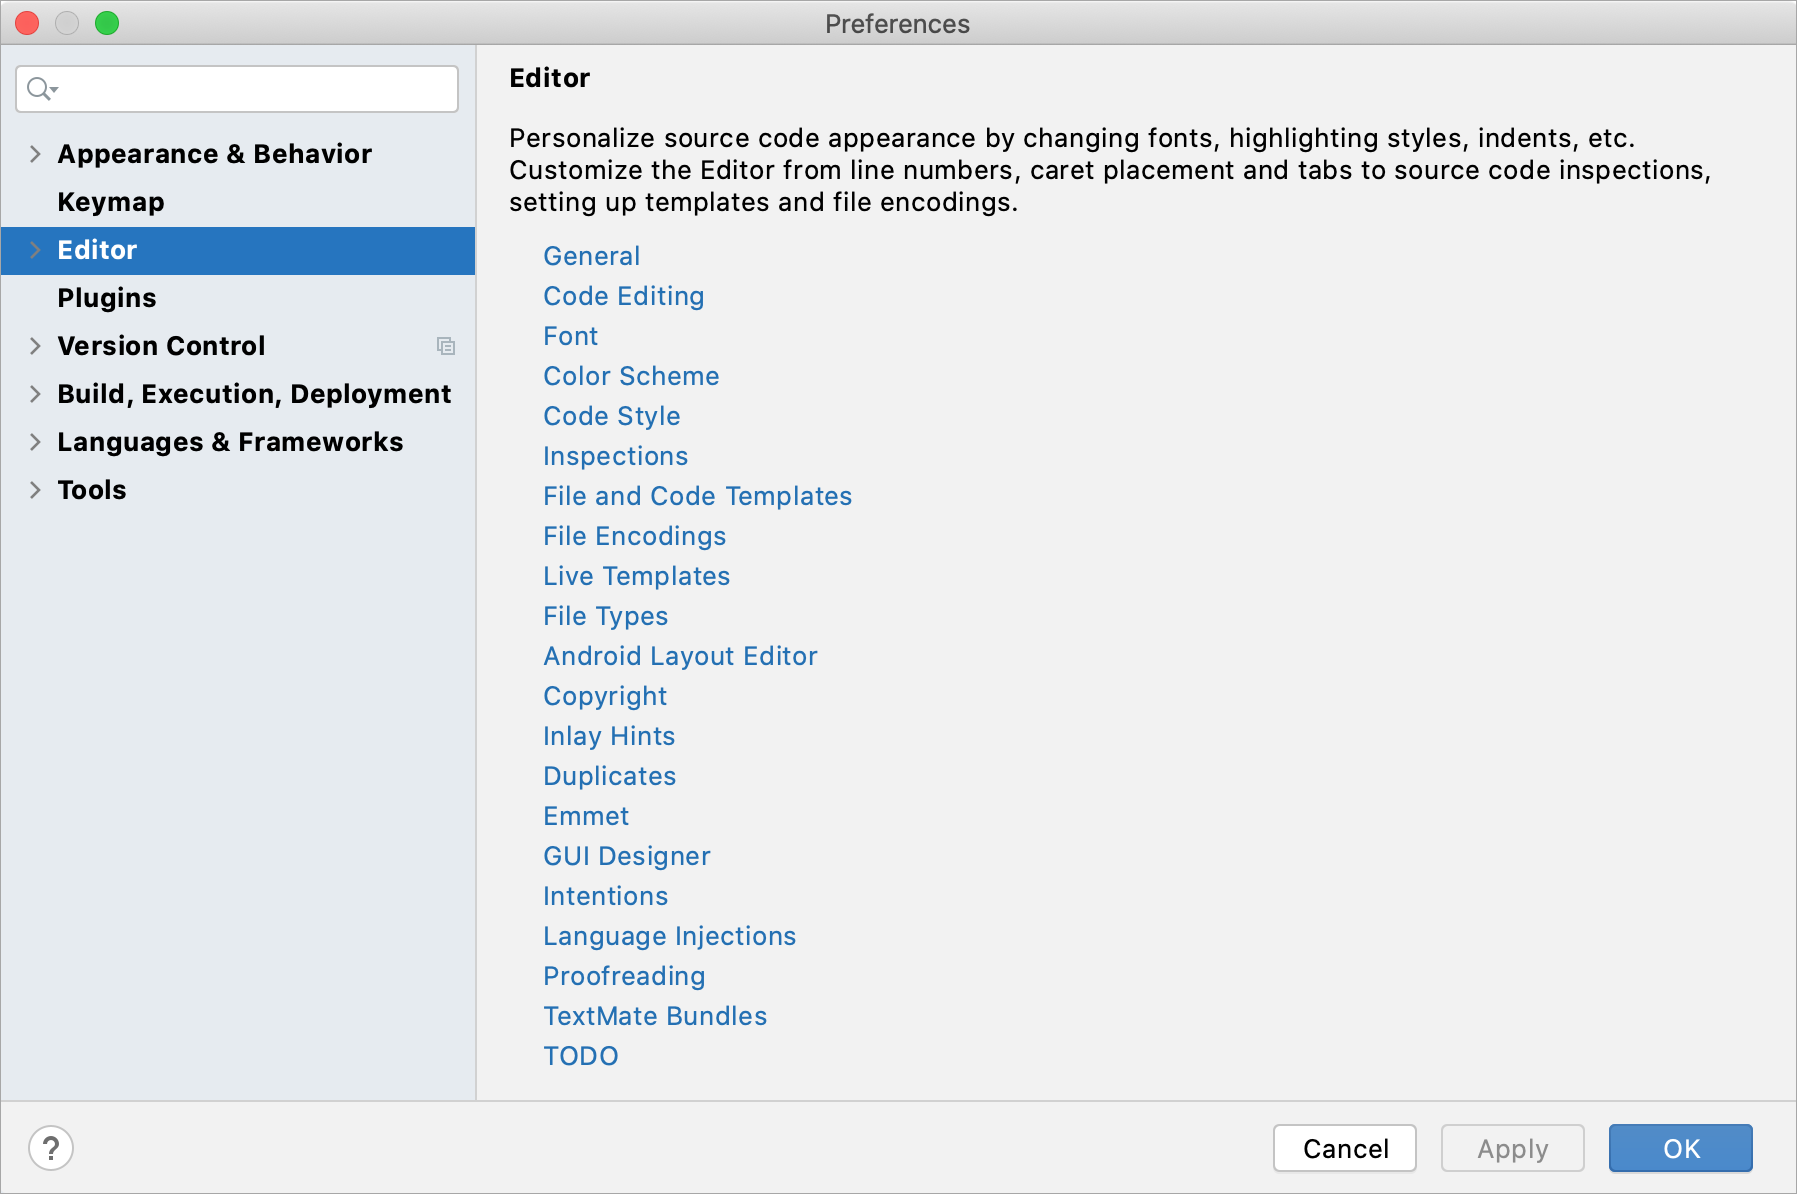Select Languages & Frameworks category
The image size is (1797, 1194).
[x=230, y=442]
